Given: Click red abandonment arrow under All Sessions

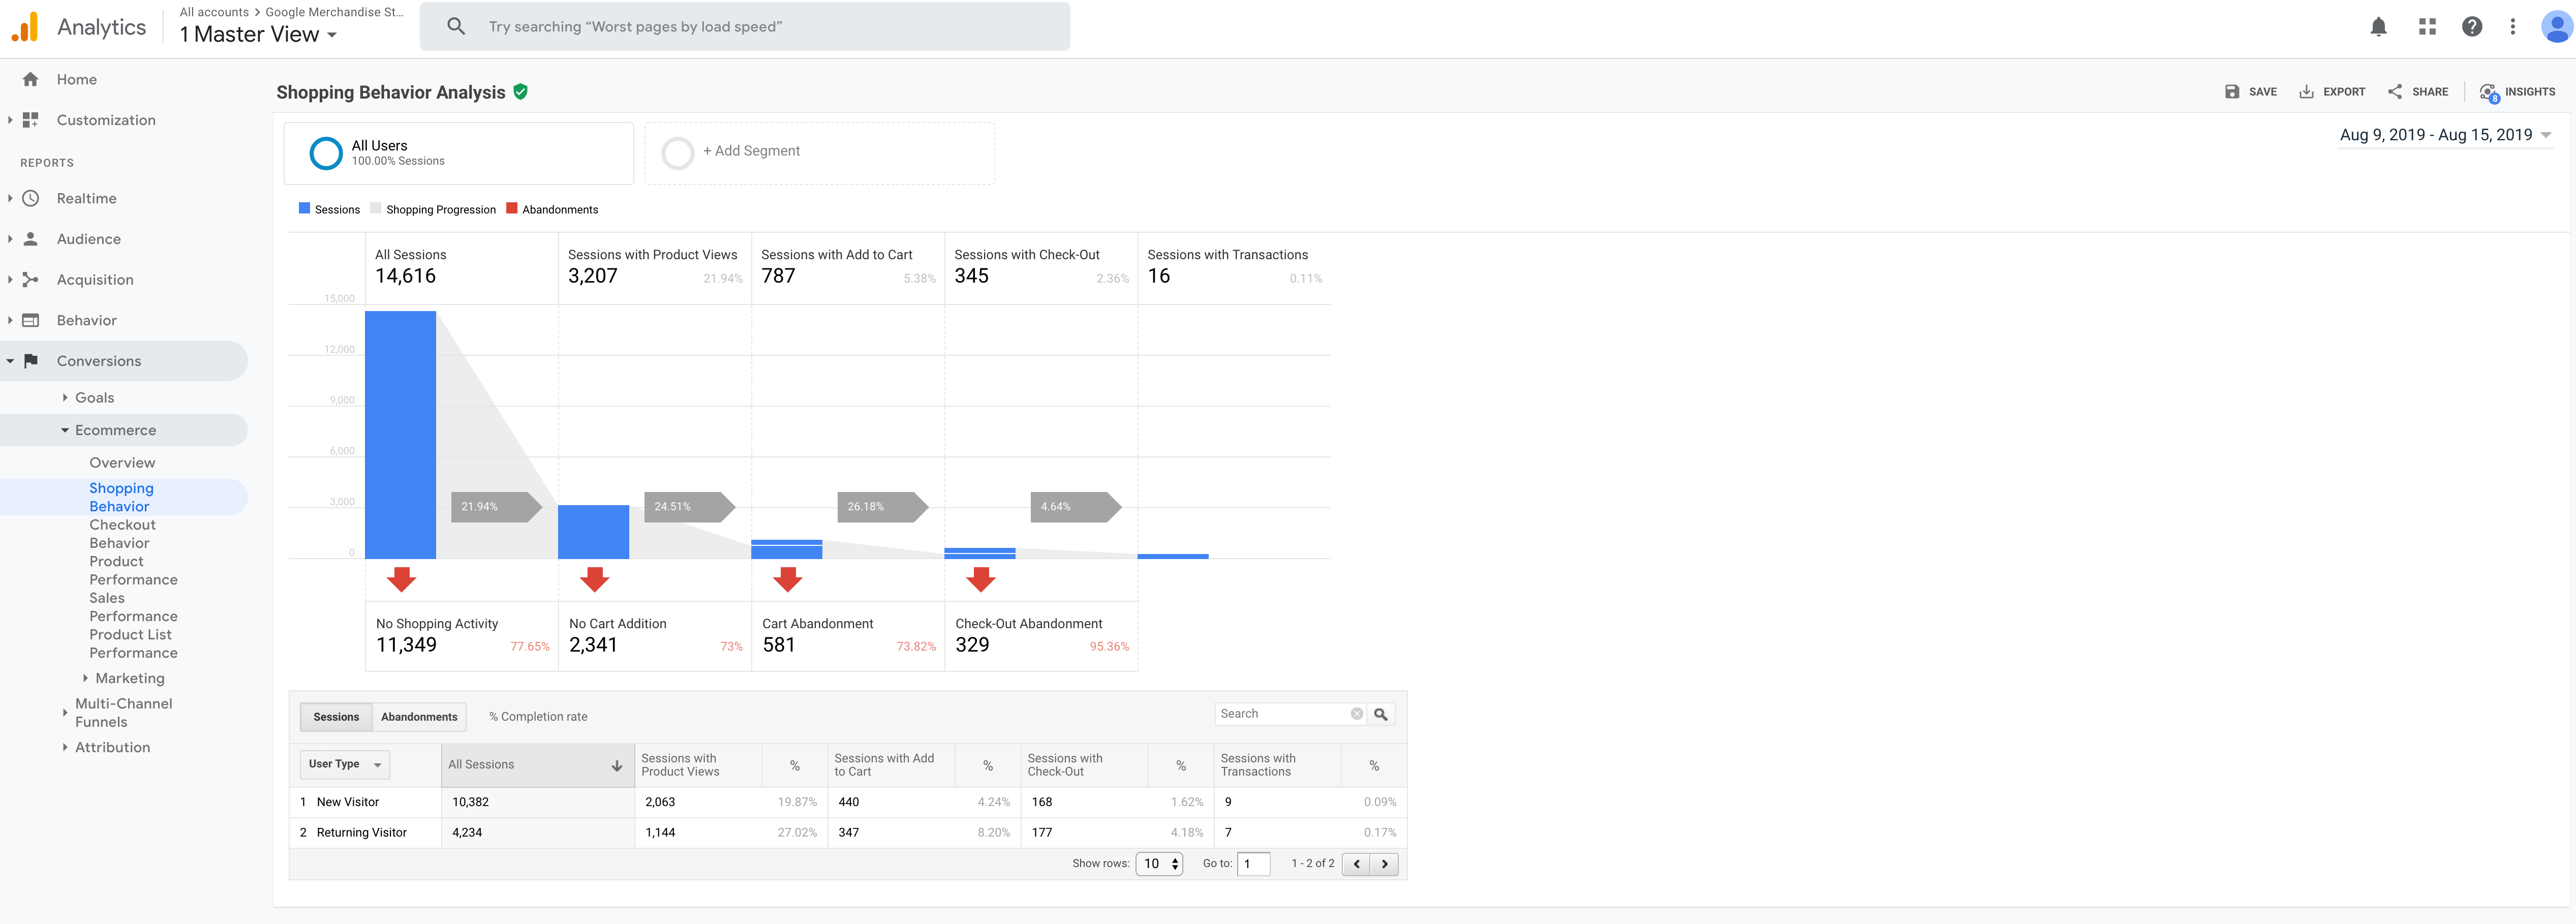Looking at the screenshot, I should coord(401,579).
